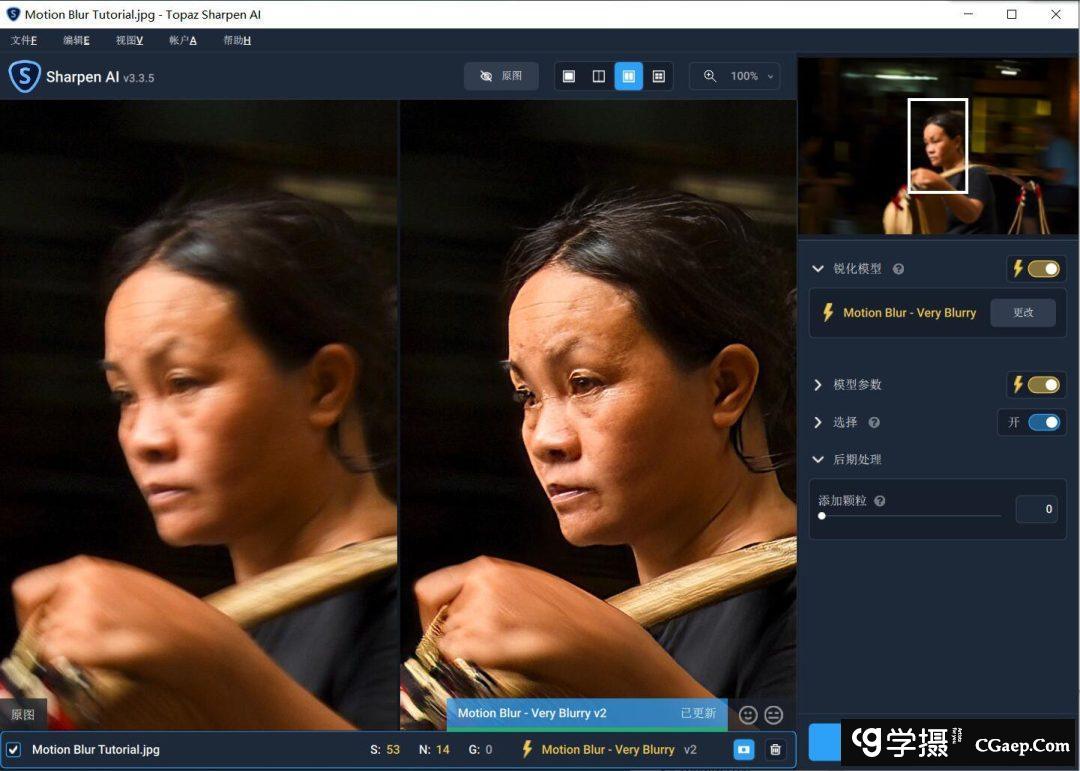Click the neutral face feedback icon
Image resolution: width=1080 pixels, height=771 pixels.
[x=774, y=714]
